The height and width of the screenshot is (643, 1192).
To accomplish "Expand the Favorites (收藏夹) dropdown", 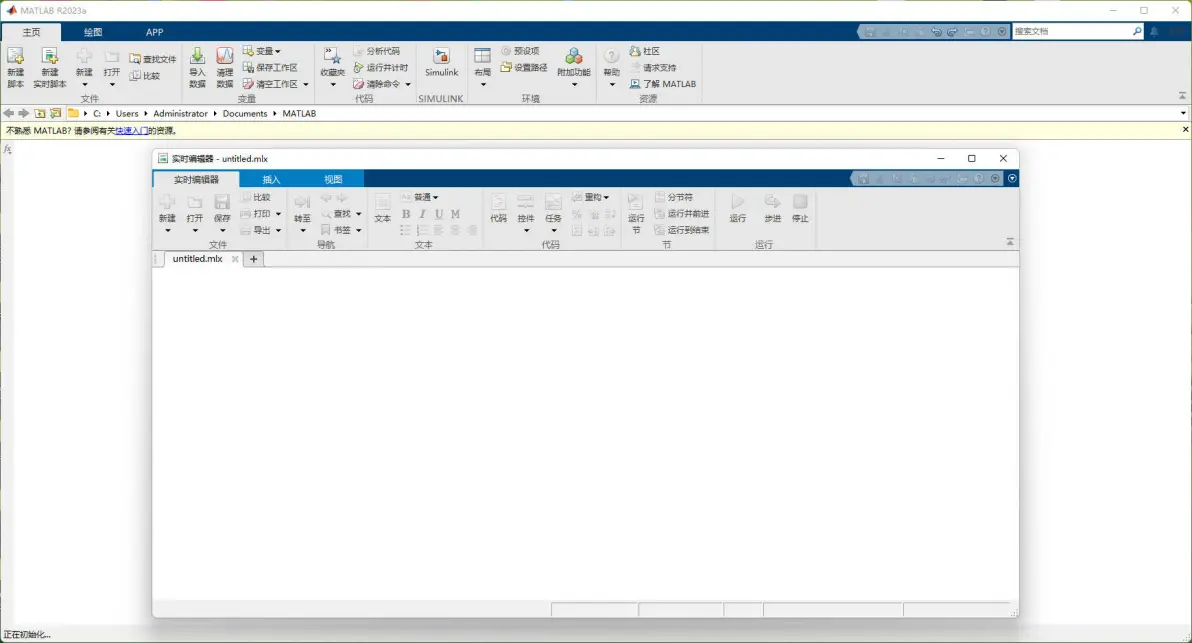I will point(332,84).
